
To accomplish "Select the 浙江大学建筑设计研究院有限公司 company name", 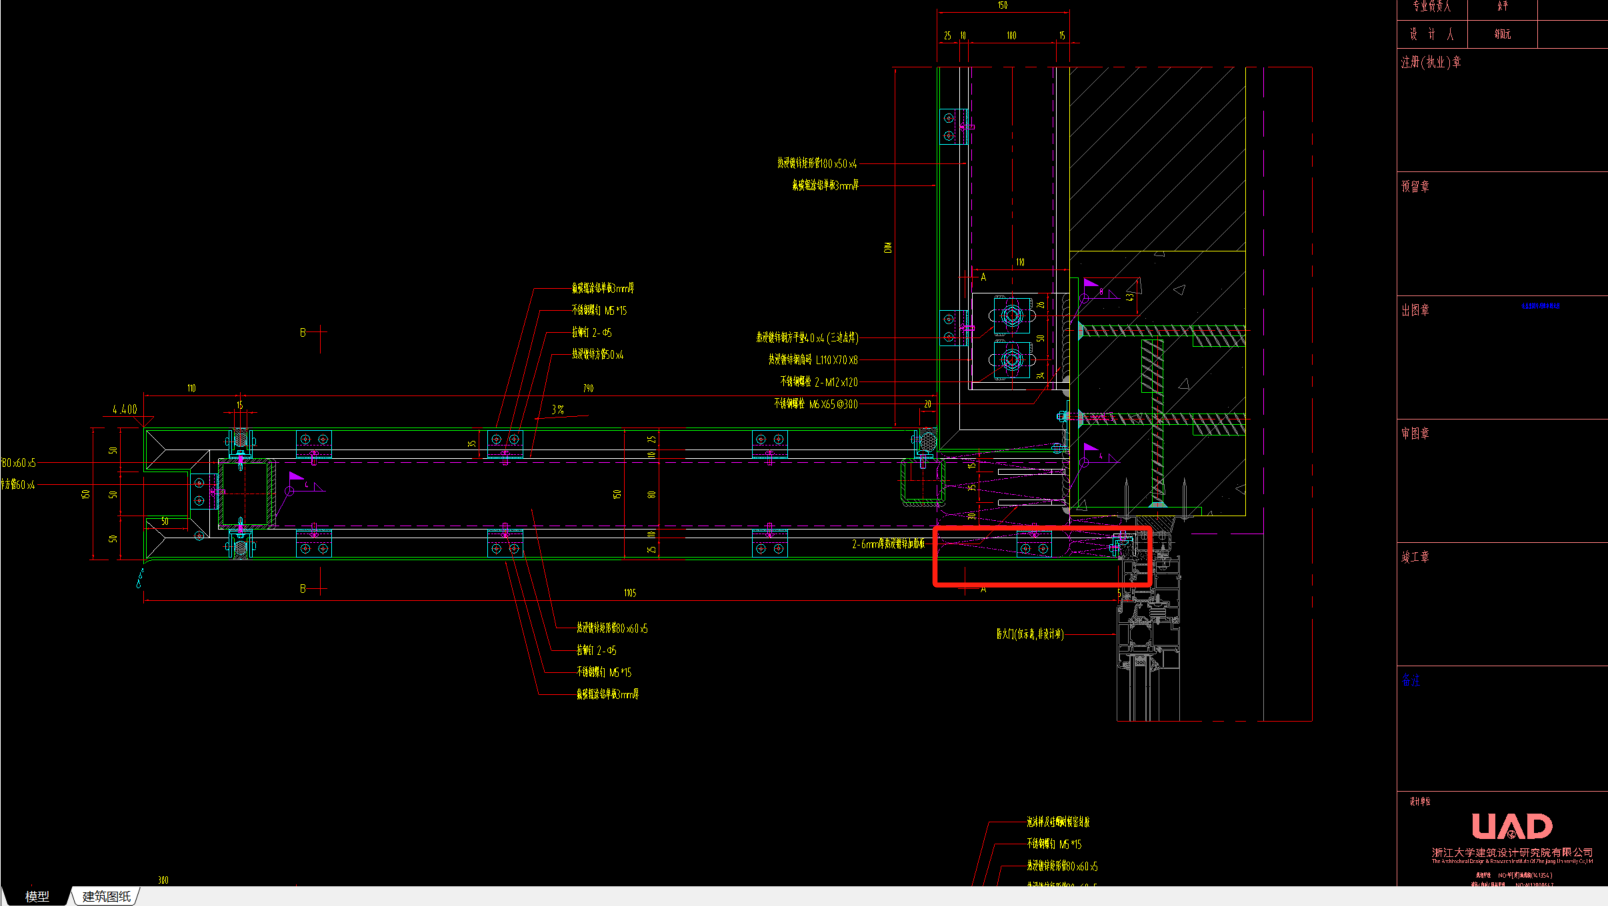I will point(1512,852).
